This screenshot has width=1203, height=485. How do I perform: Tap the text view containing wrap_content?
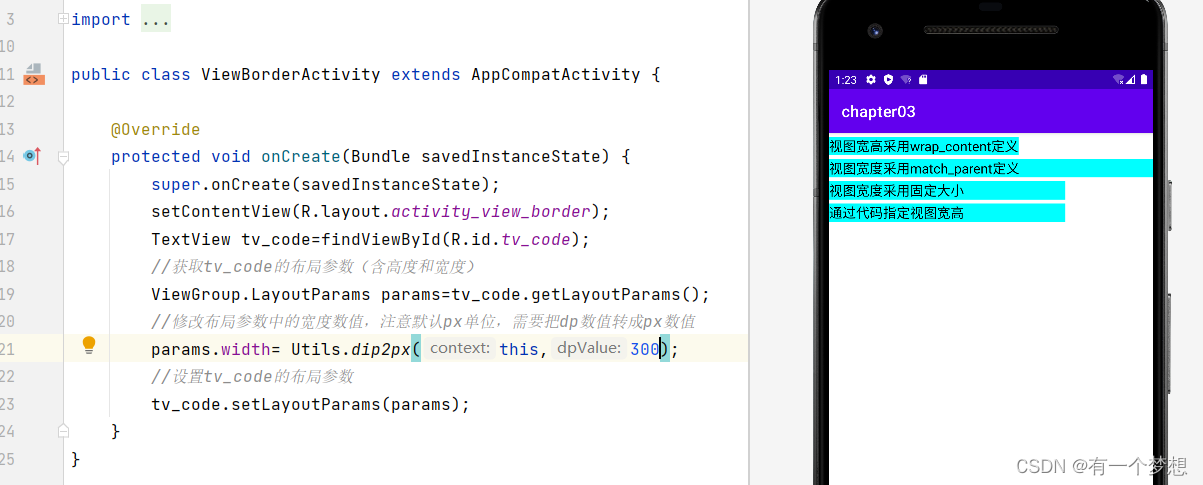pyautogui.click(x=924, y=146)
